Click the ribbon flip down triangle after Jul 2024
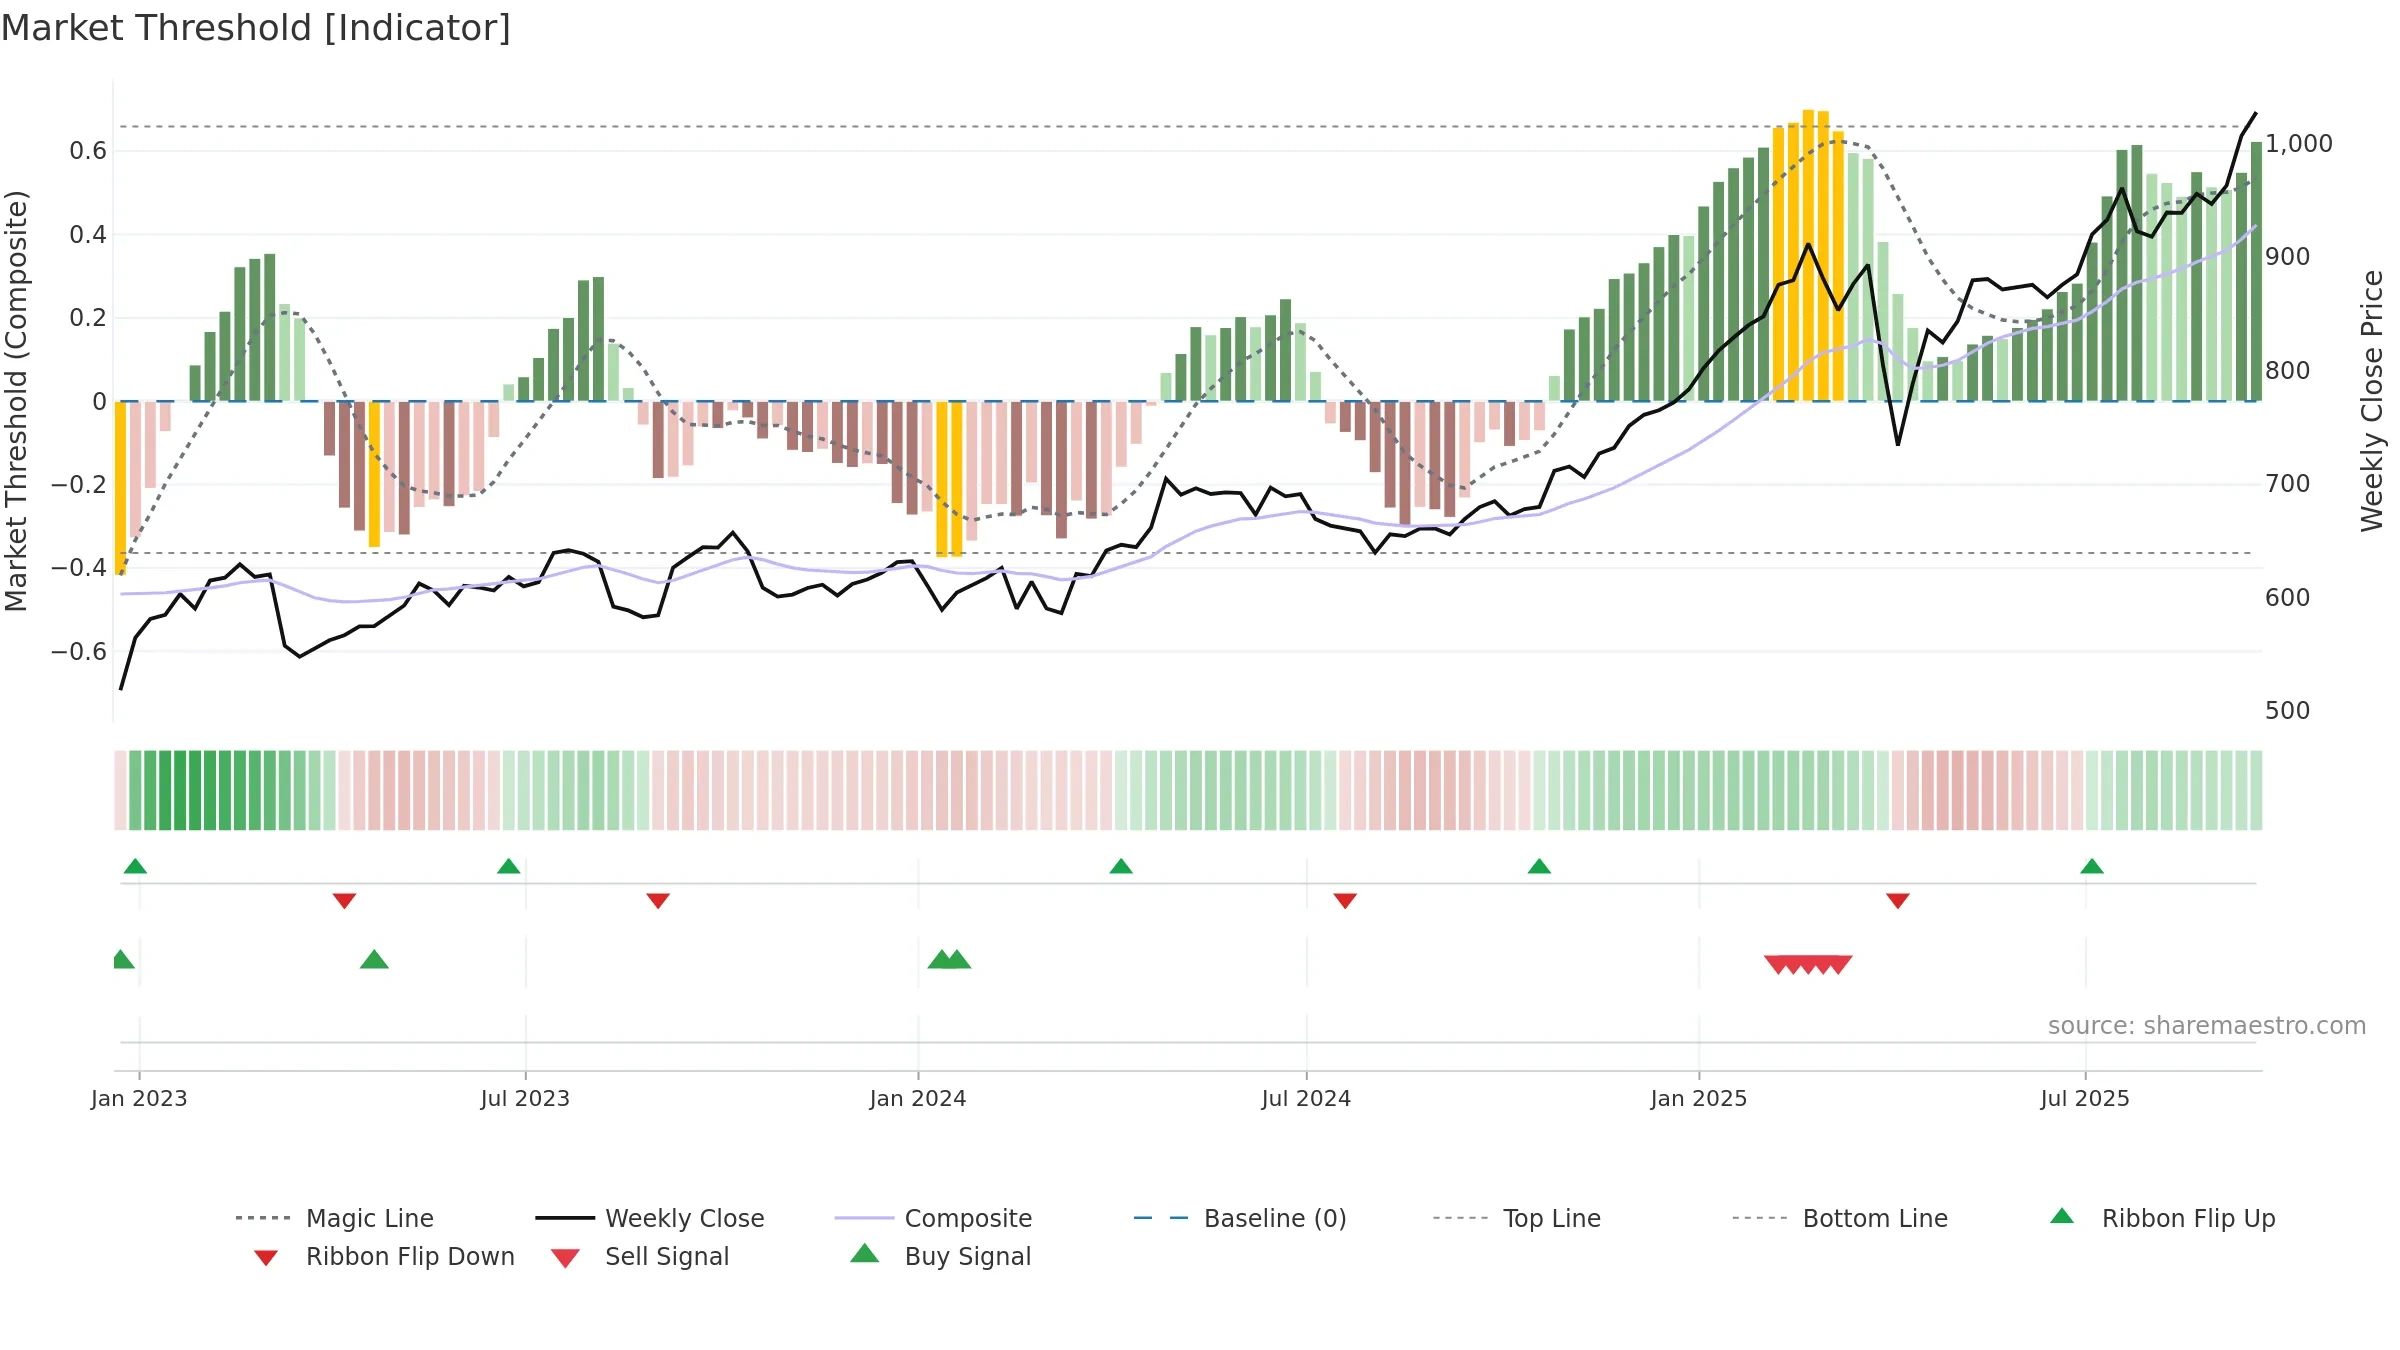The height and width of the screenshot is (1350, 2400). pyautogui.click(x=1345, y=901)
